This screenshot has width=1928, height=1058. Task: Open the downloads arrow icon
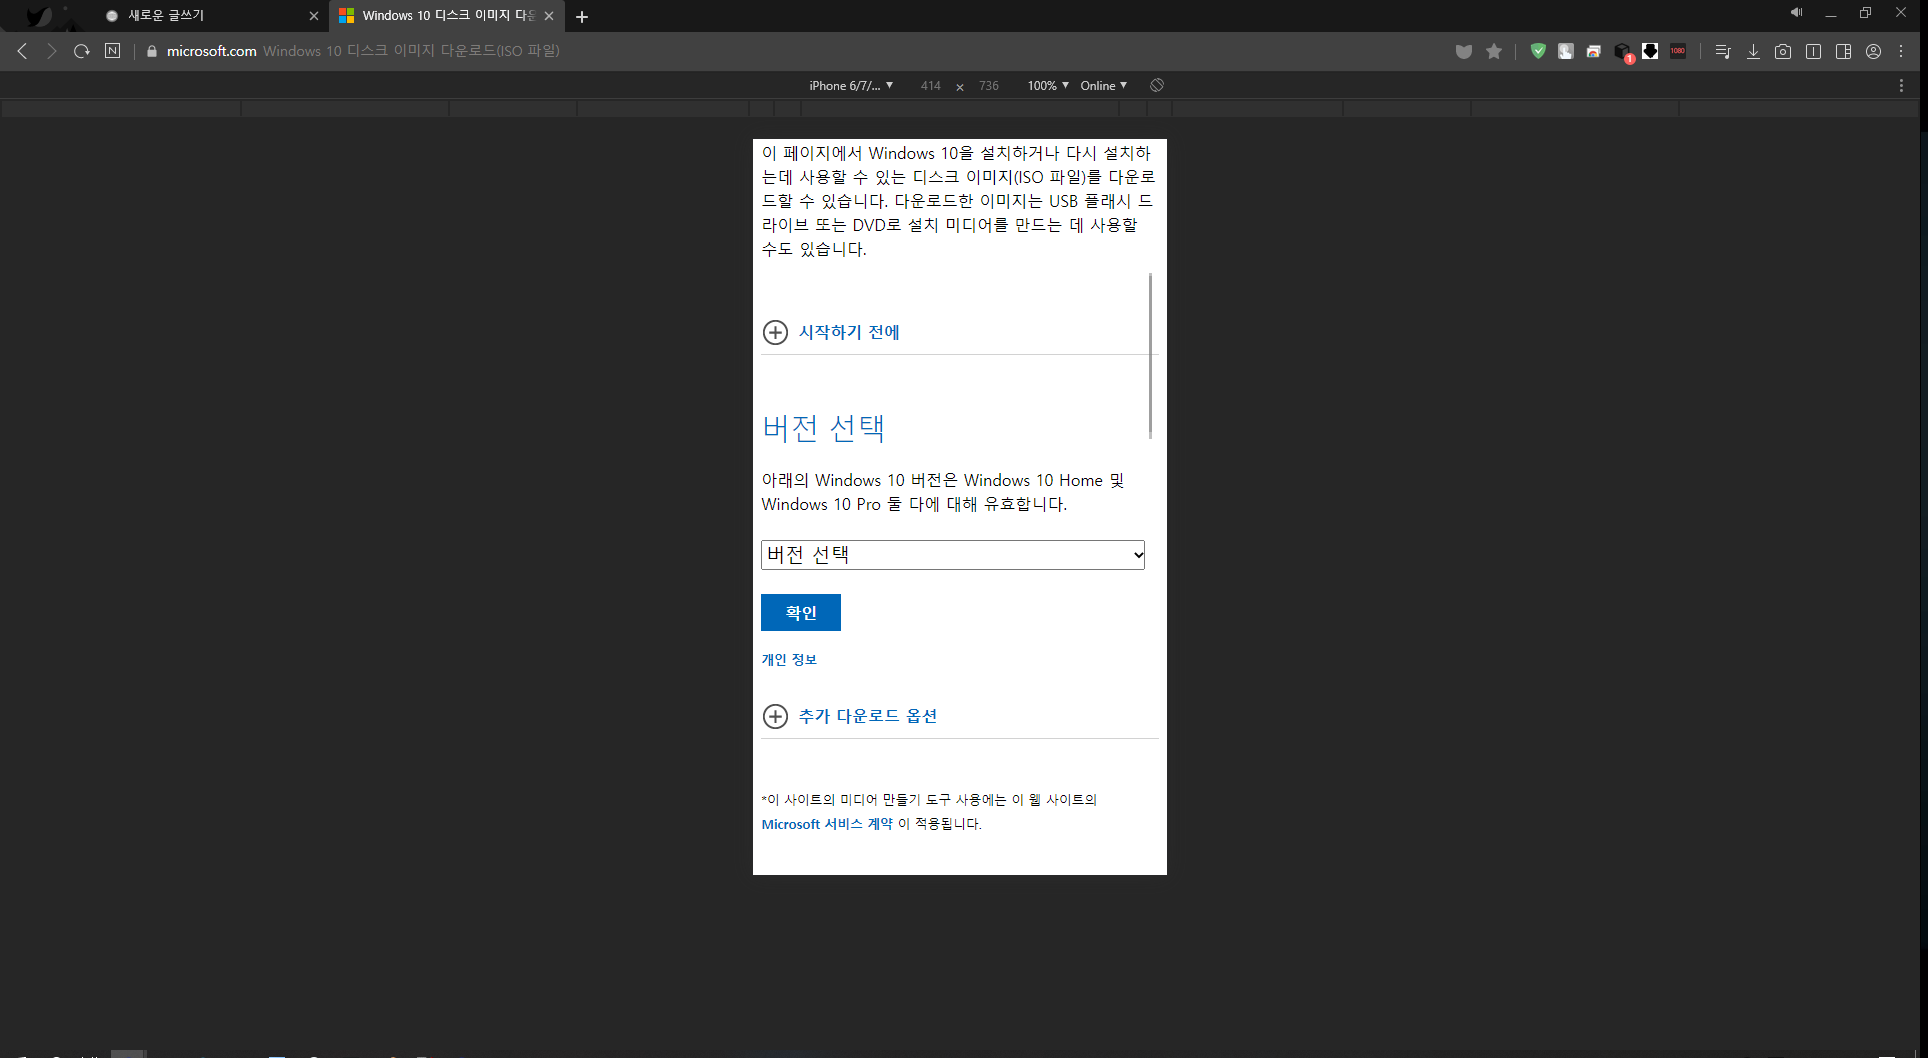(x=1753, y=52)
